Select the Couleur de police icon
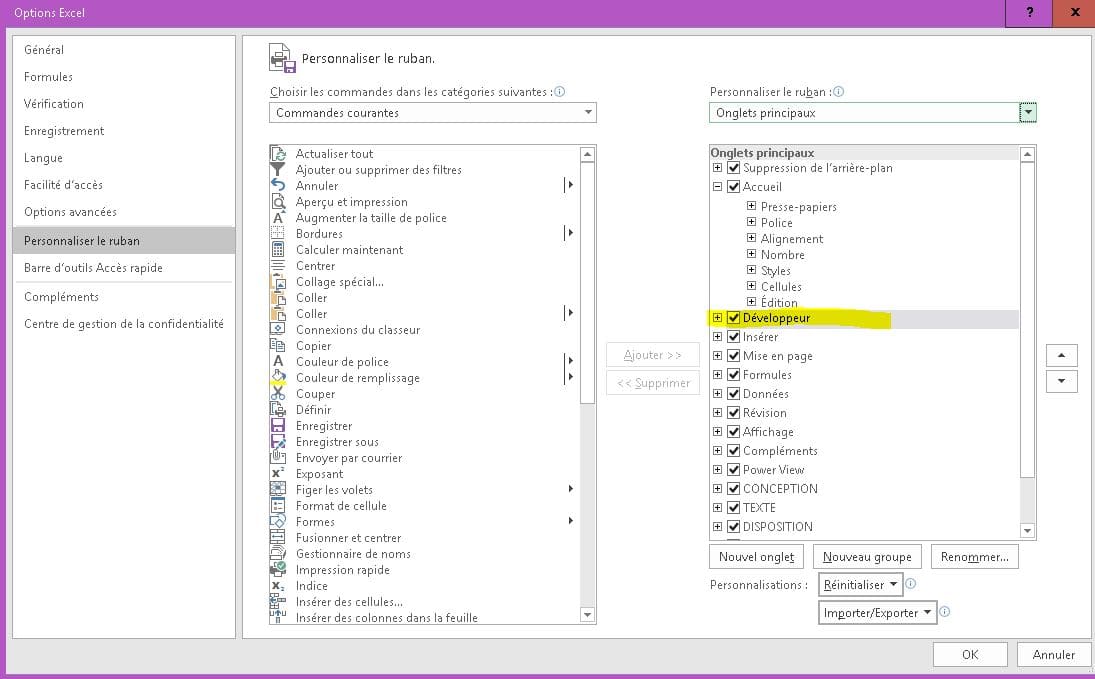 tap(278, 362)
